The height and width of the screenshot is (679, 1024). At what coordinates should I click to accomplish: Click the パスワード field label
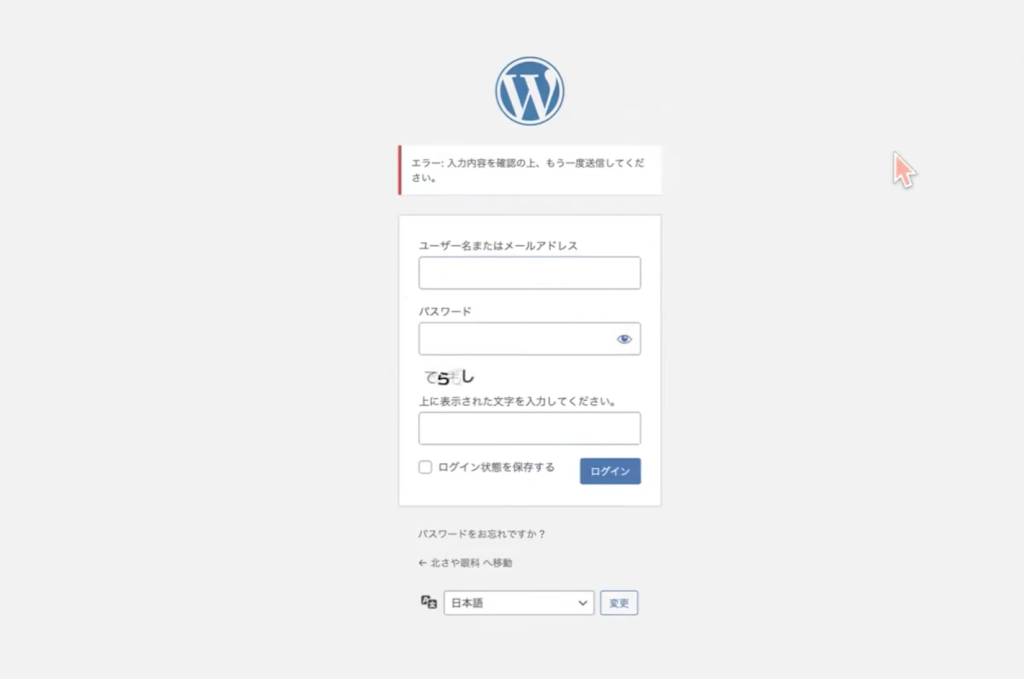pyautogui.click(x=445, y=311)
